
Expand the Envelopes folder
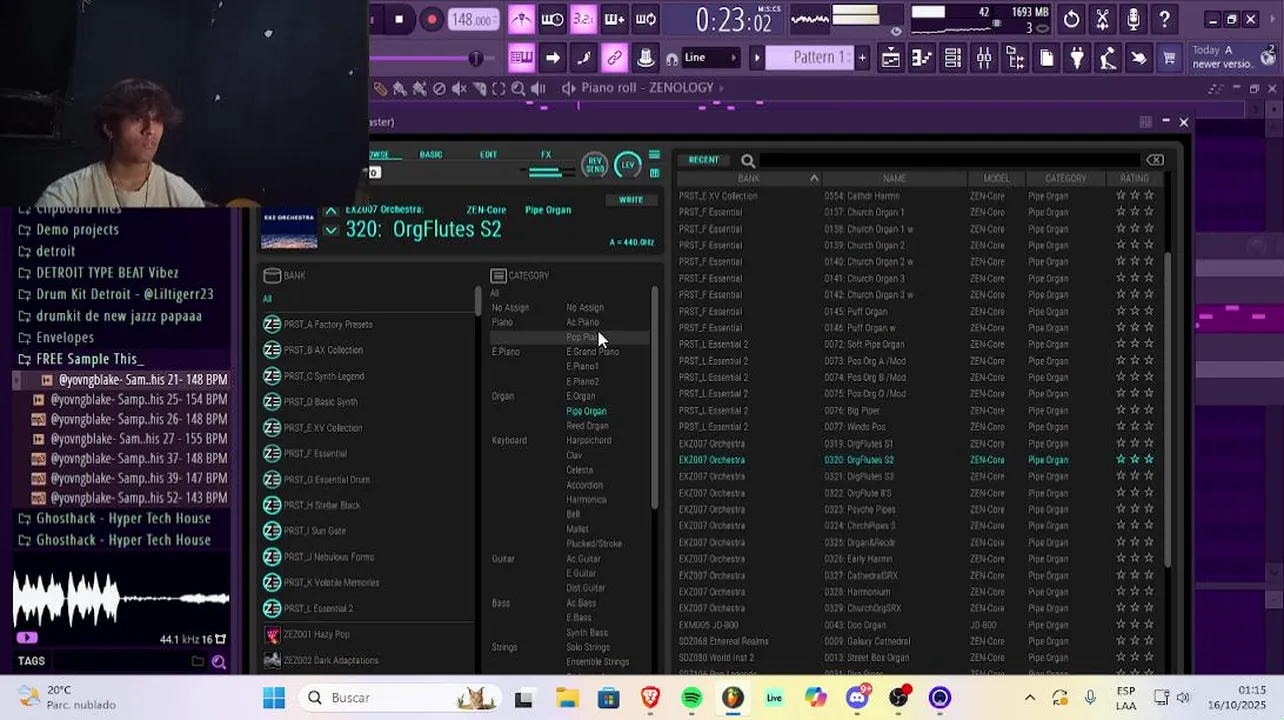(x=65, y=338)
